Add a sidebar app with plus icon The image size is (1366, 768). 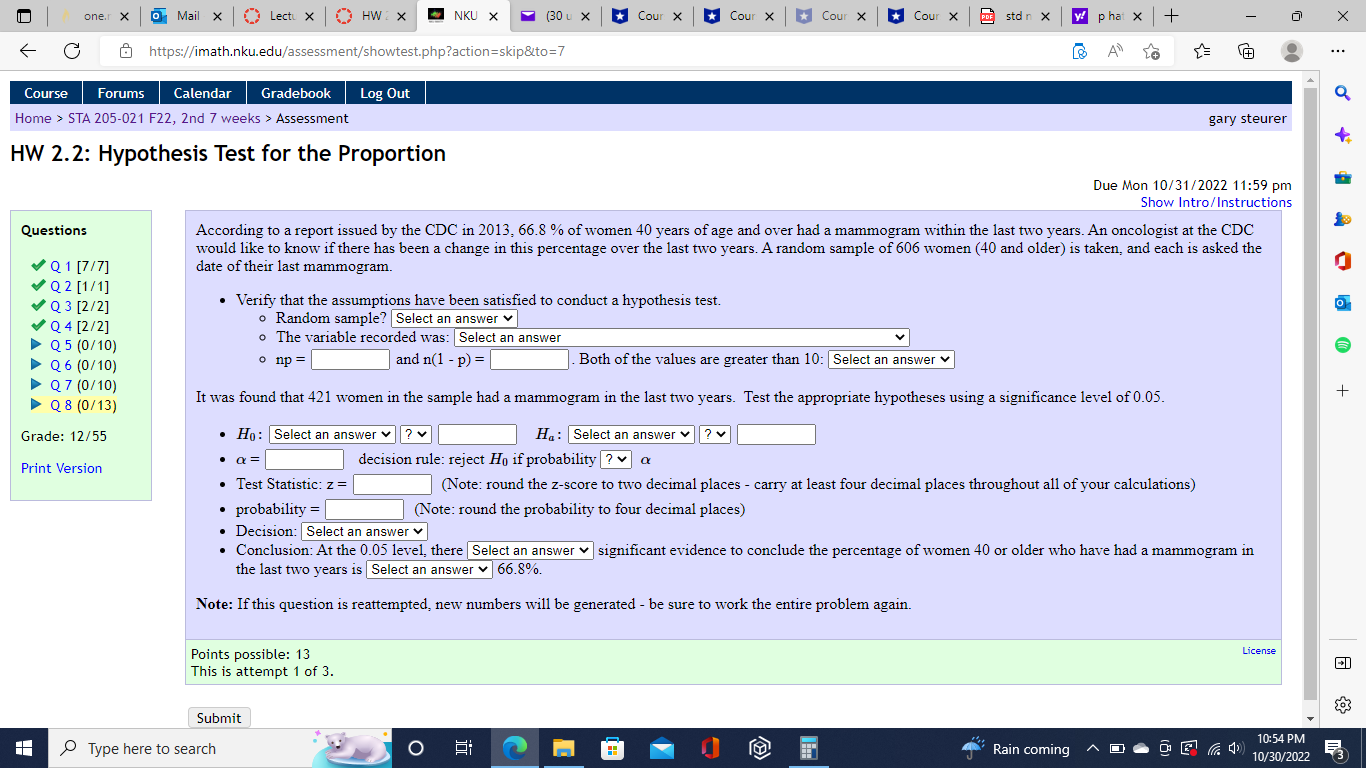(1342, 390)
